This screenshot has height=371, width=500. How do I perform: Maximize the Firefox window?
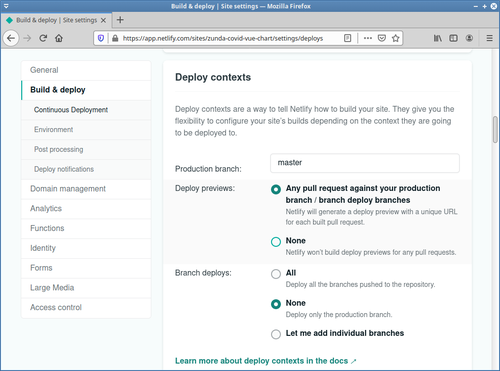pos(484,6)
